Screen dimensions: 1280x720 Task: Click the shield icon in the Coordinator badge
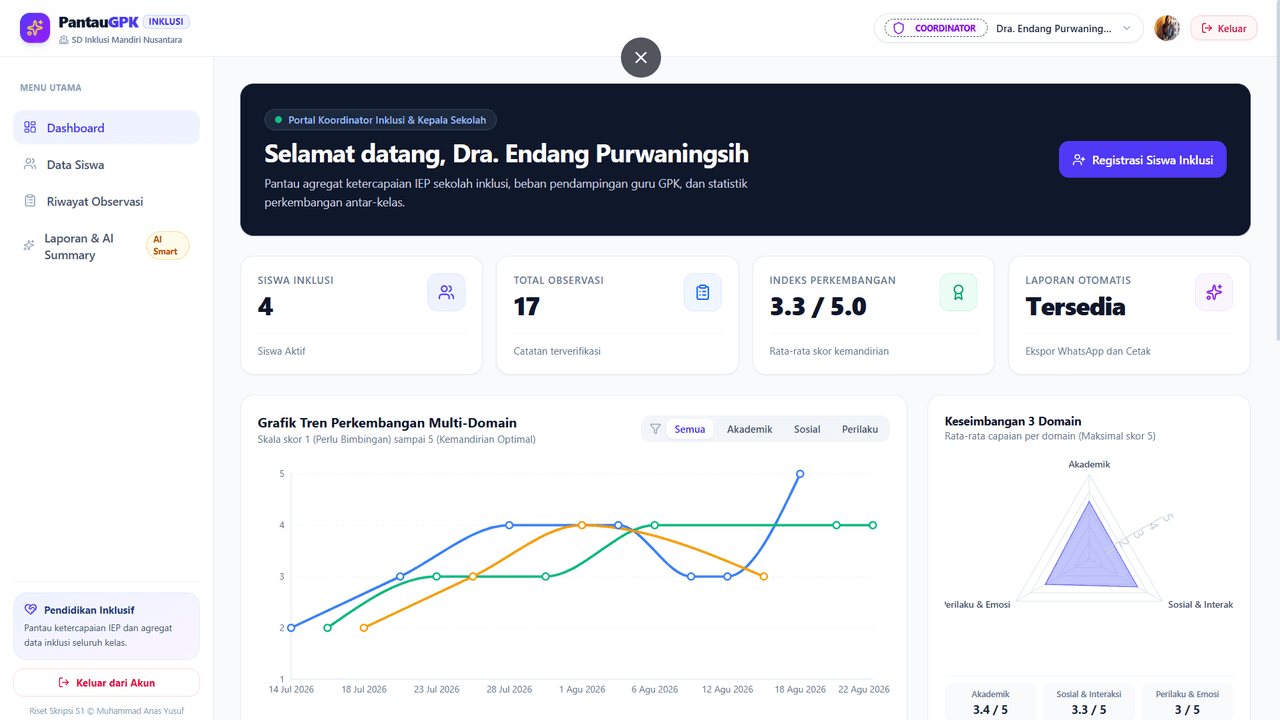click(899, 28)
